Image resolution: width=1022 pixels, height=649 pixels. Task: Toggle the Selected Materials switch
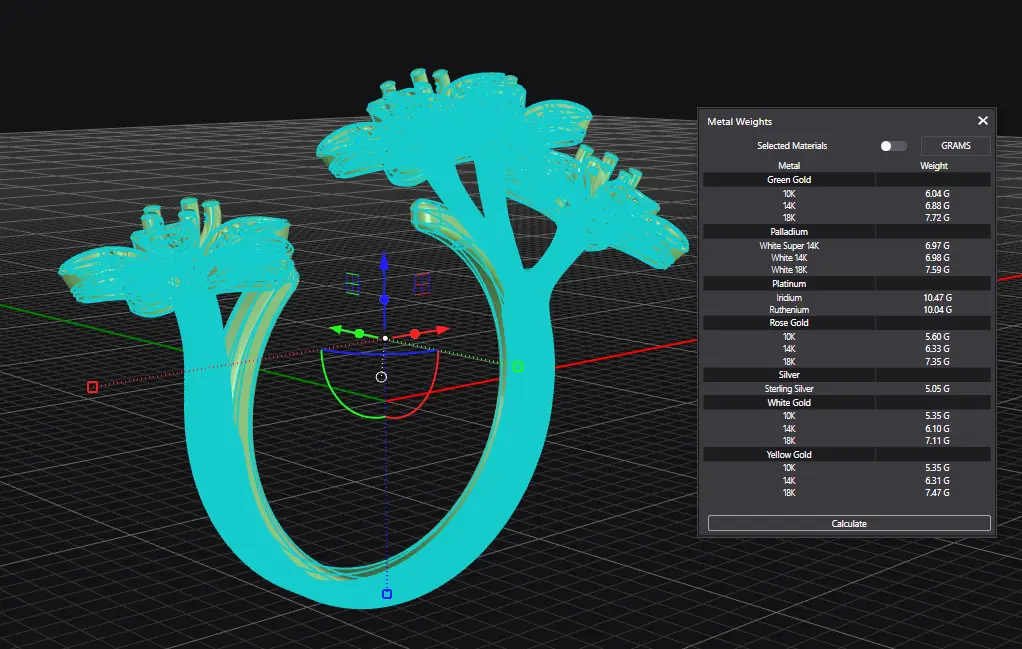[x=893, y=146]
